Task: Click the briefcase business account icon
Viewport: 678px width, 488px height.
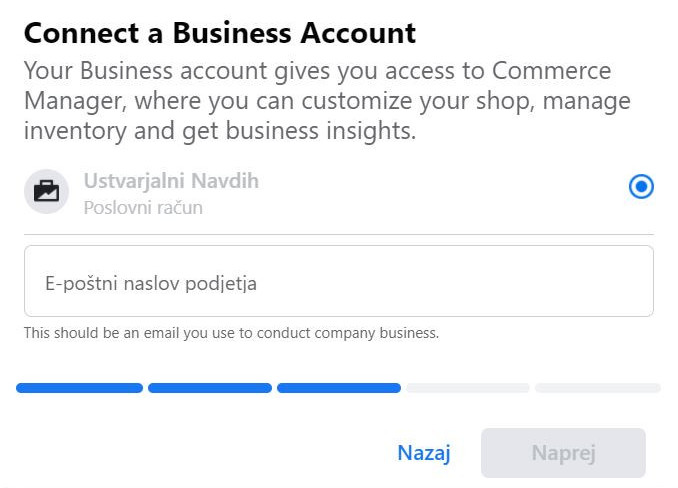Action: click(x=46, y=191)
